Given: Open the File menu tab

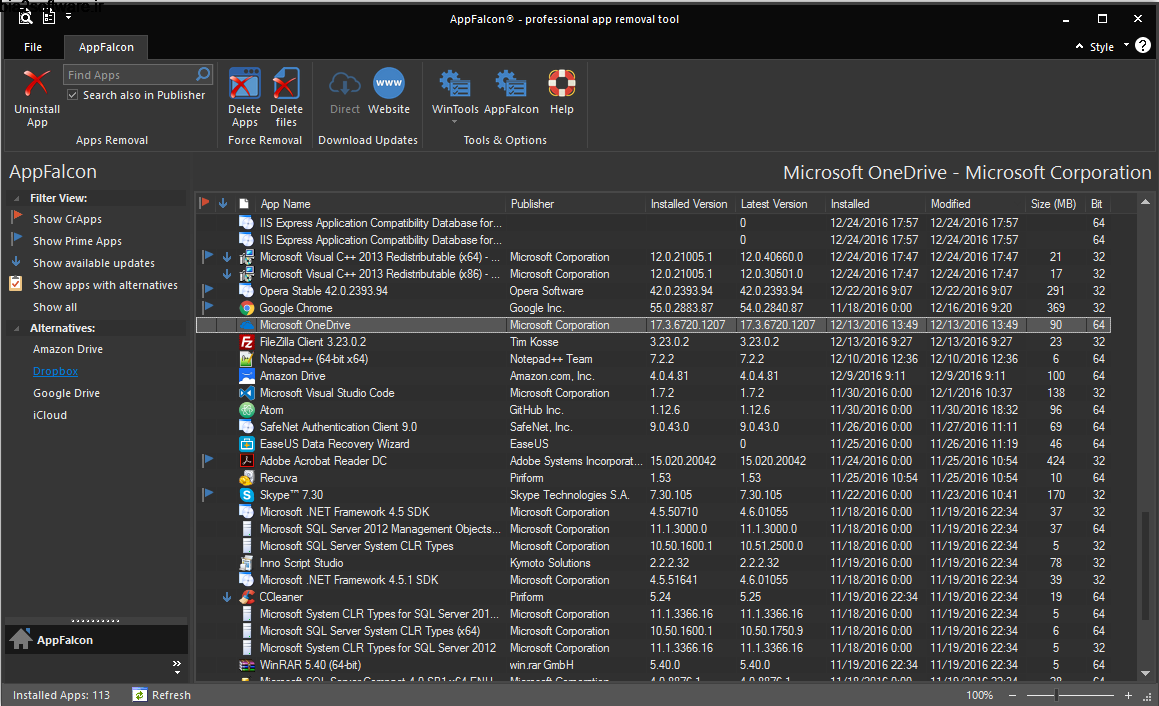Looking at the screenshot, I should 33,47.
